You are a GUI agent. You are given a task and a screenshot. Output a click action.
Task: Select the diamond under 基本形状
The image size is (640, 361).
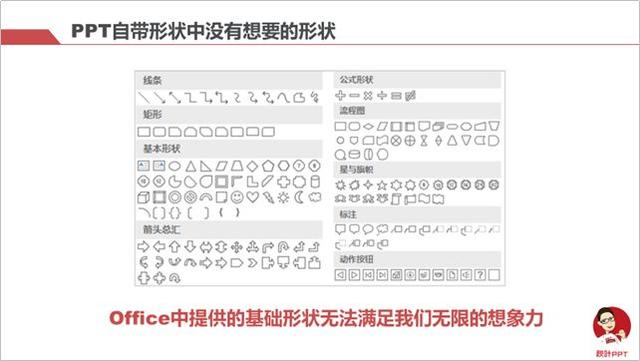click(x=252, y=166)
